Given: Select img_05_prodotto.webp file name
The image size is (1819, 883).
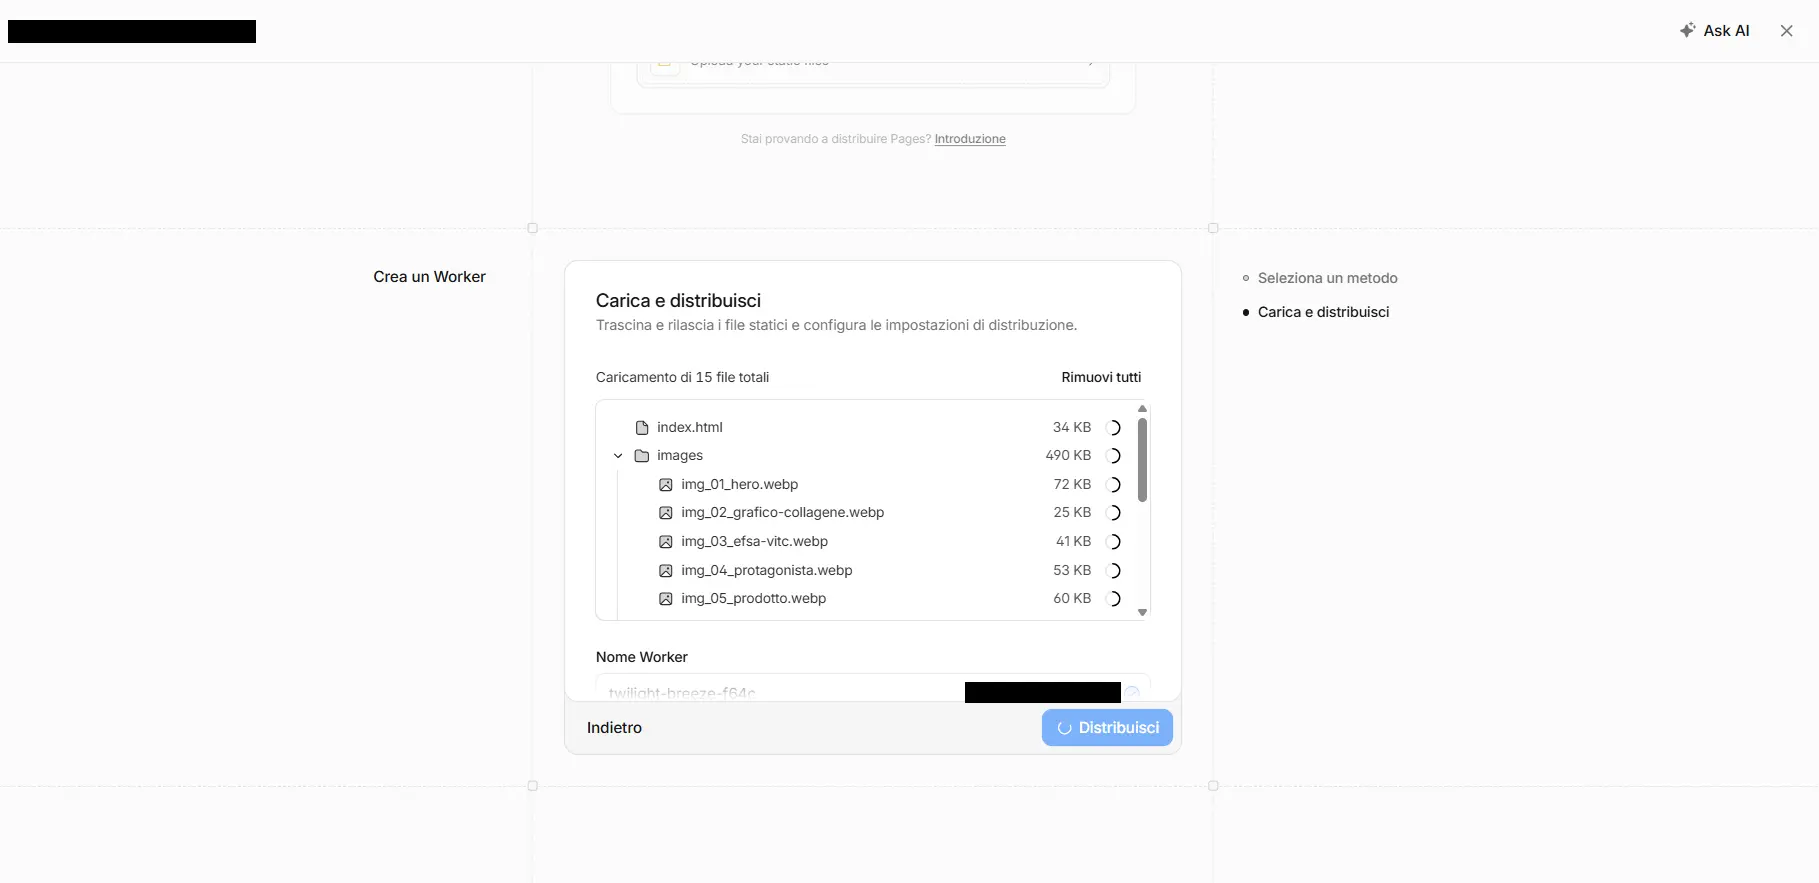Looking at the screenshot, I should tap(753, 598).
